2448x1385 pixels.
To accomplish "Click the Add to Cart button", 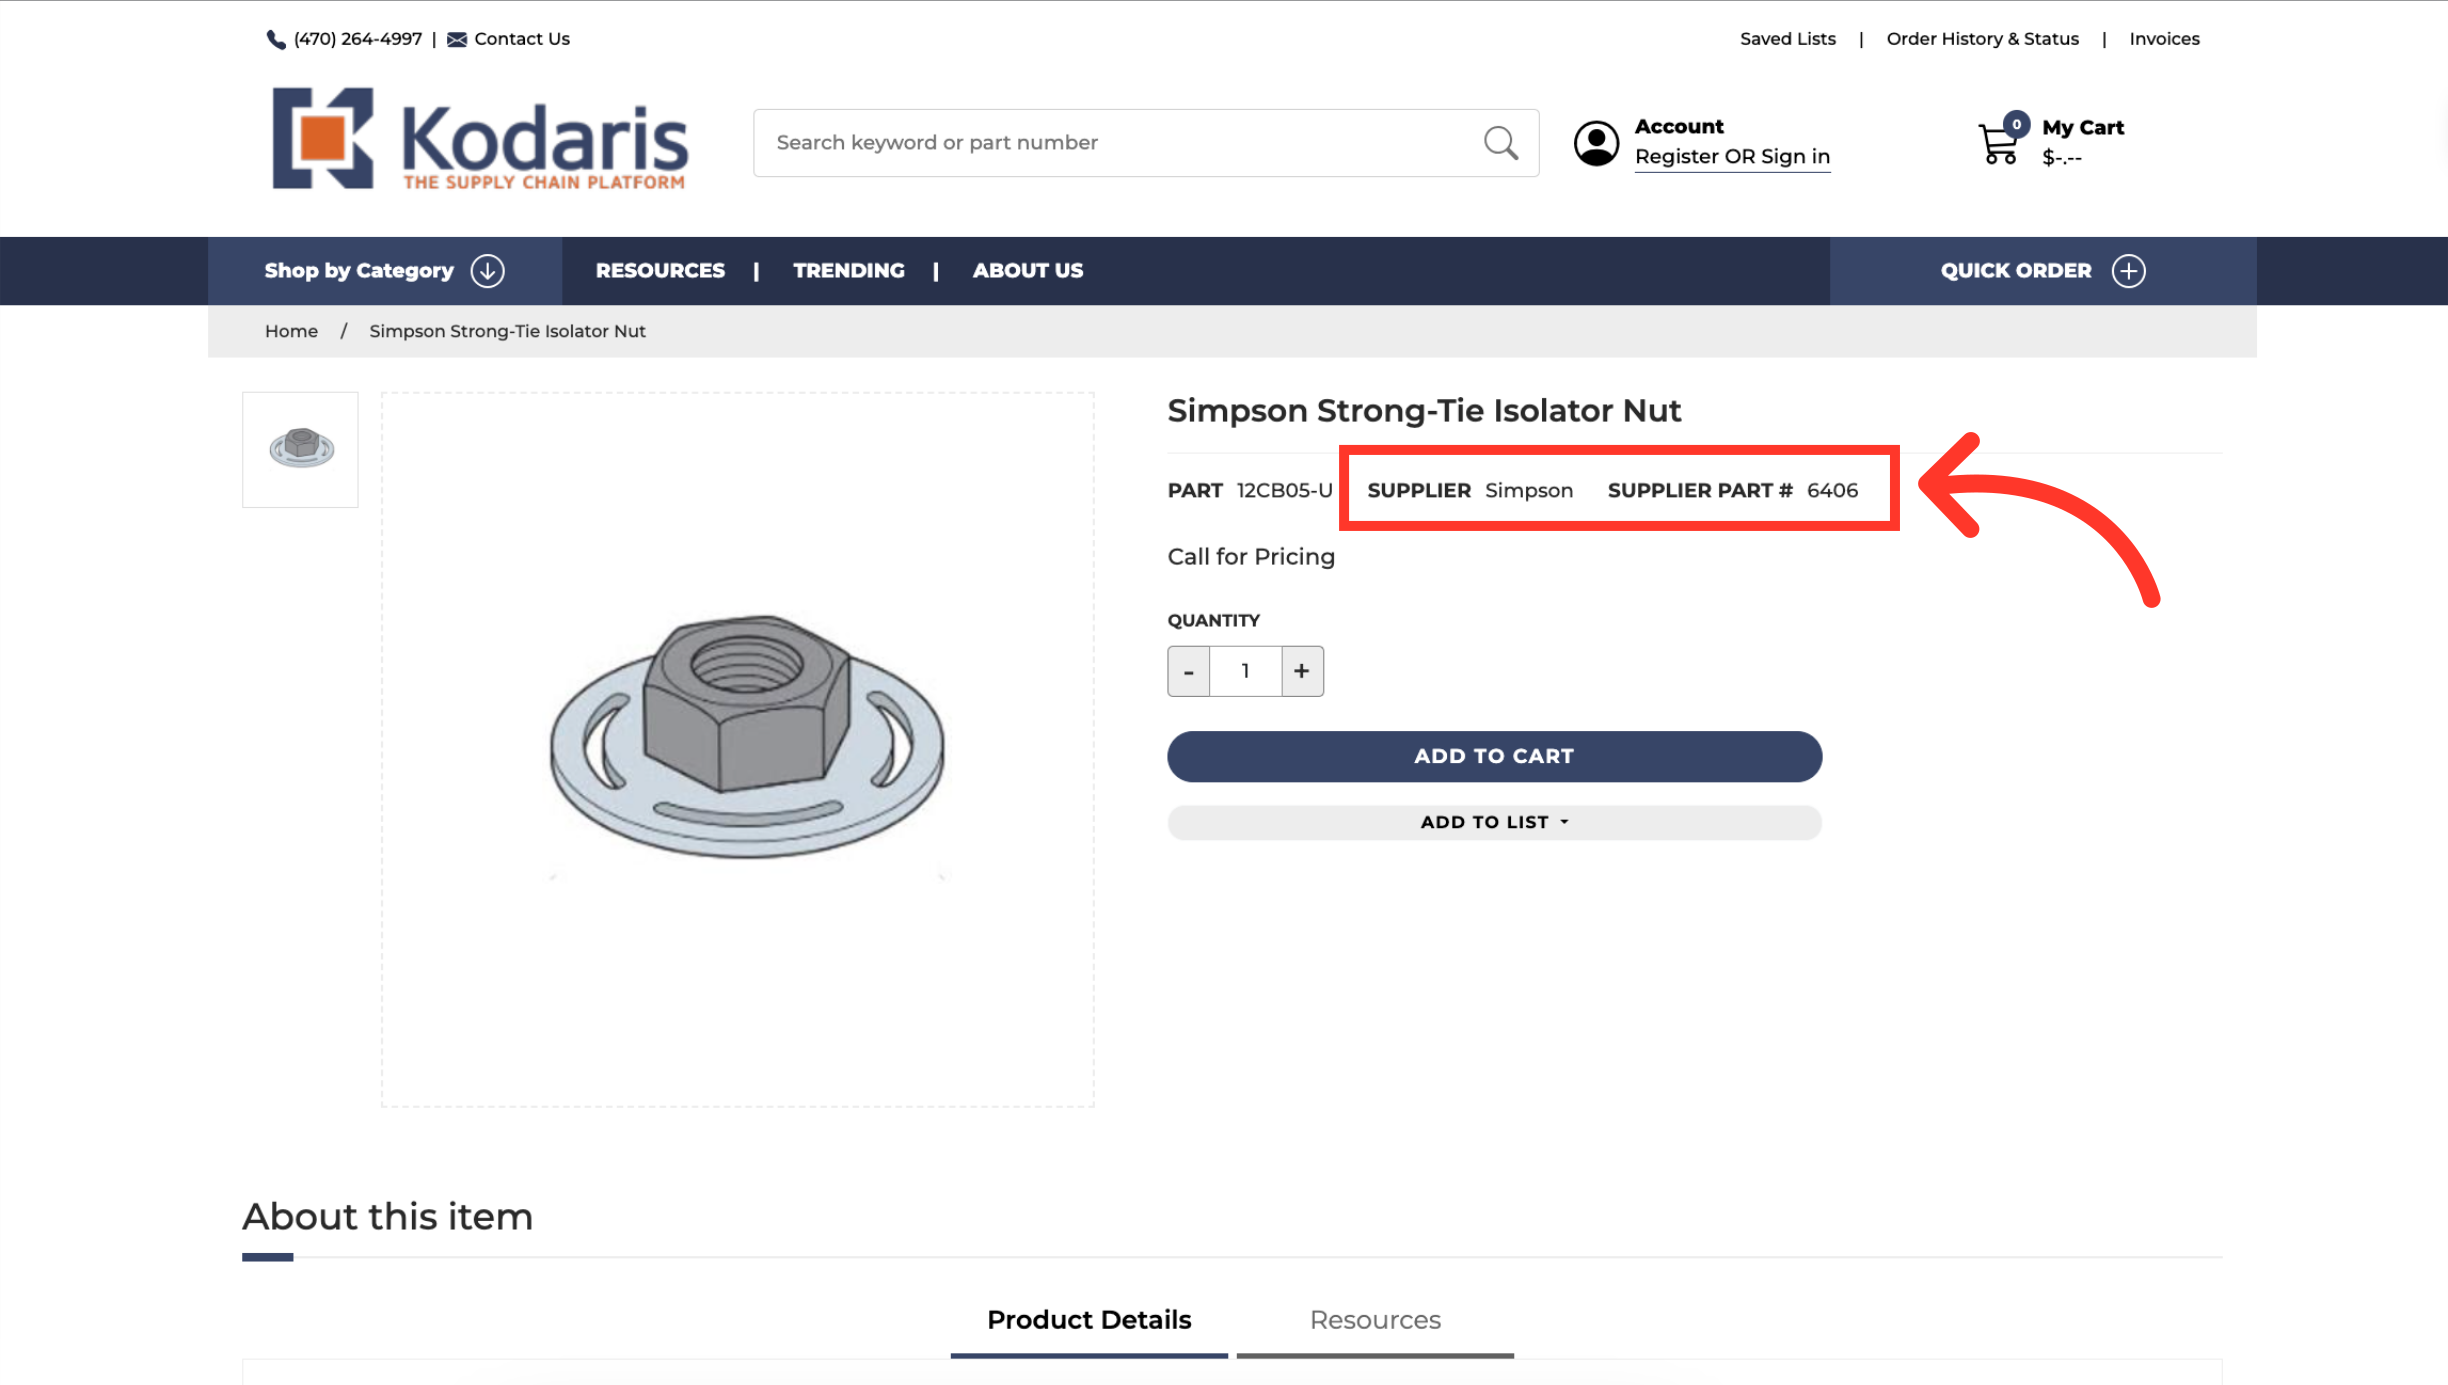I will (x=1494, y=756).
